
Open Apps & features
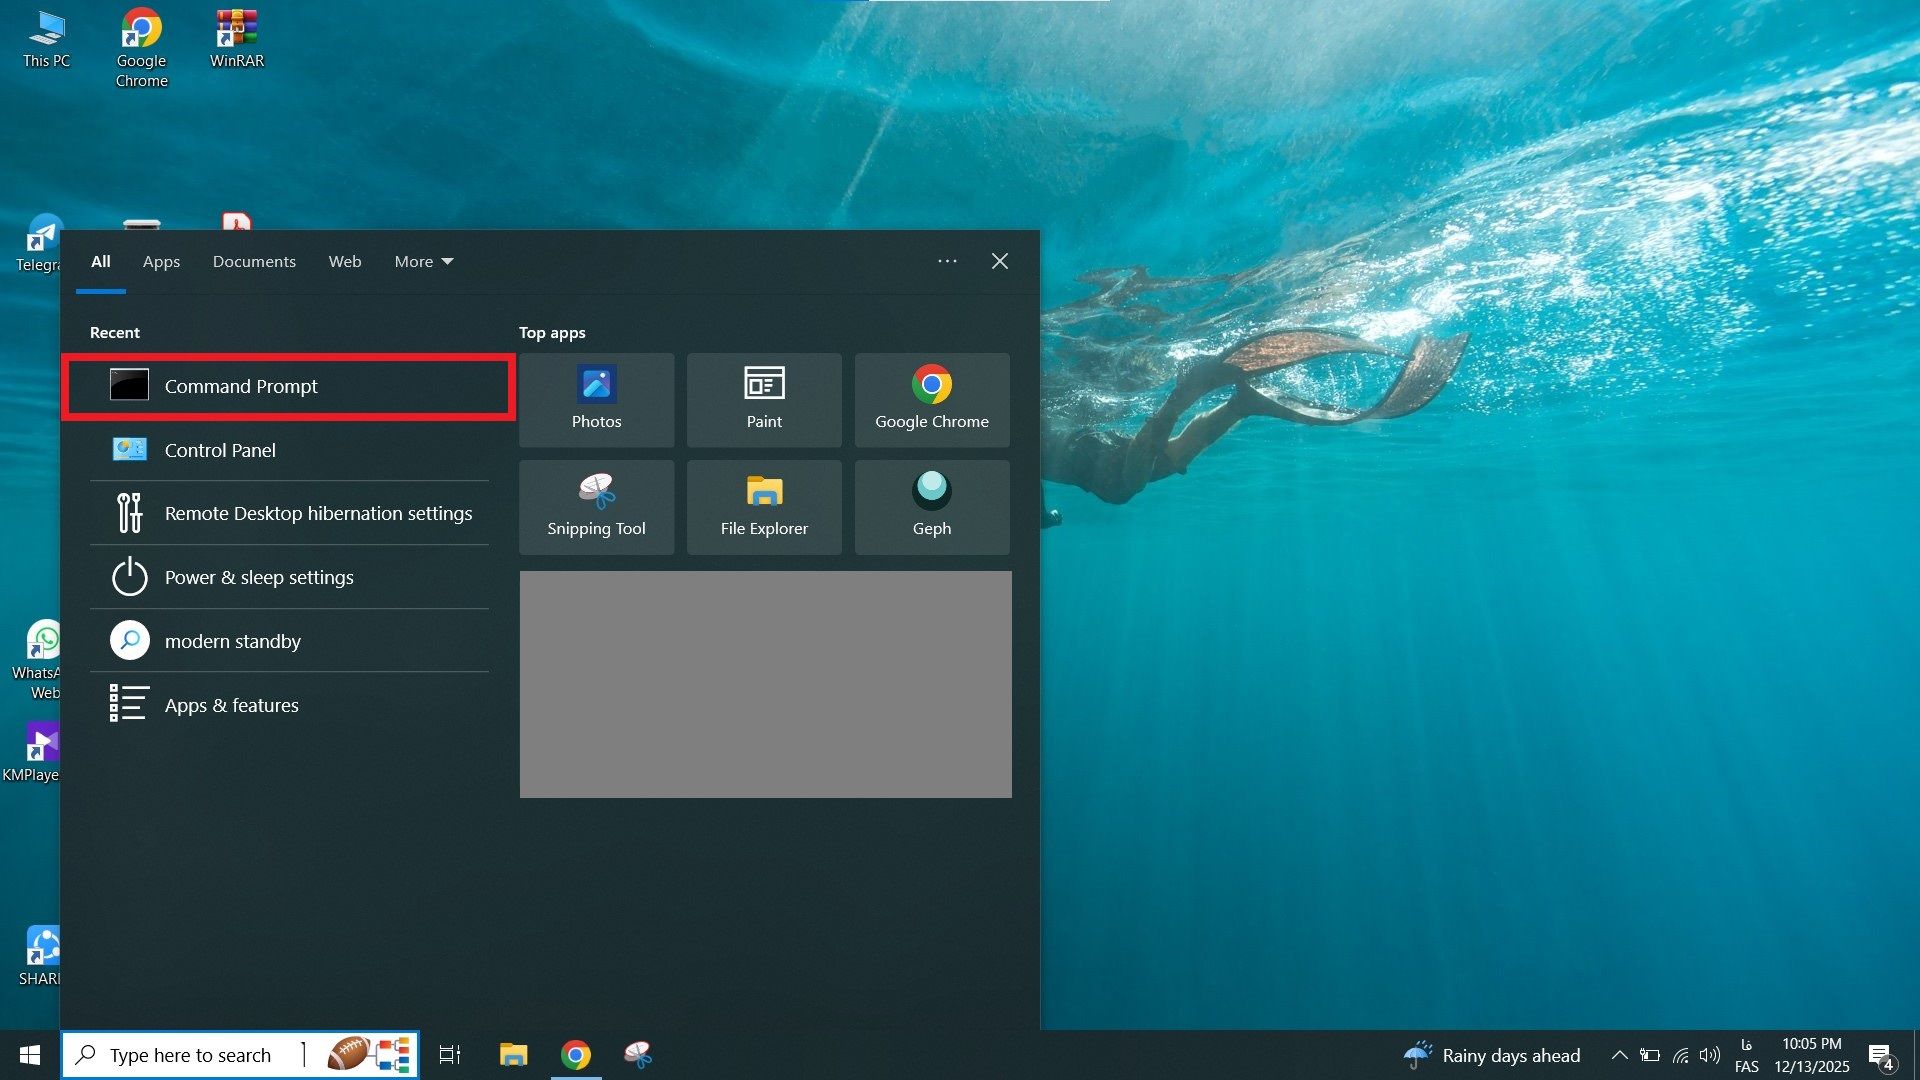pos(231,705)
